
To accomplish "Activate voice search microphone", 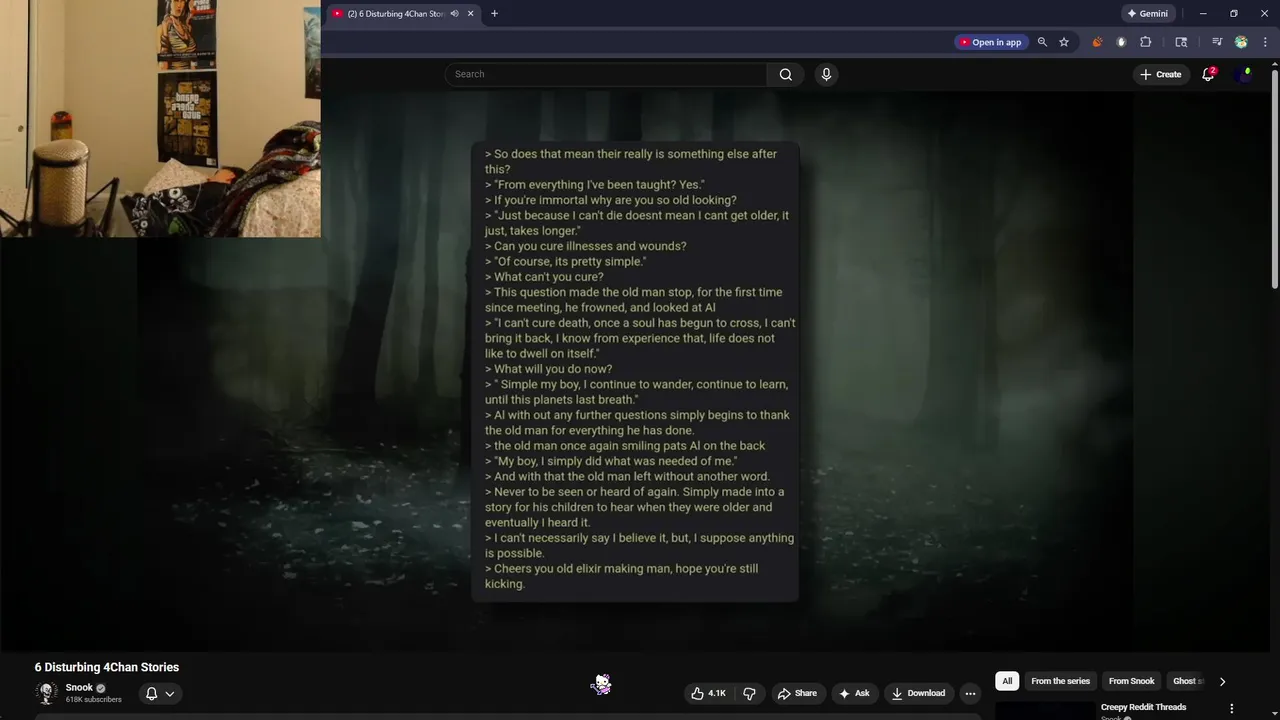I will tap(826, 74).
